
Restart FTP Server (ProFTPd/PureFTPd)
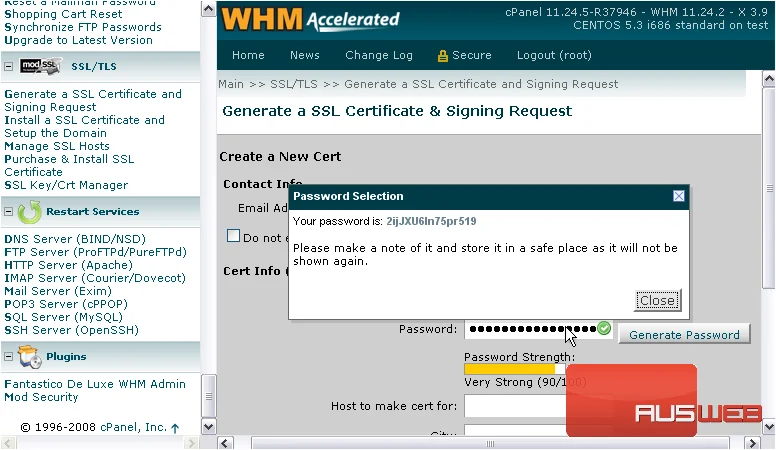pyautogui.click(x=95, y=252)
